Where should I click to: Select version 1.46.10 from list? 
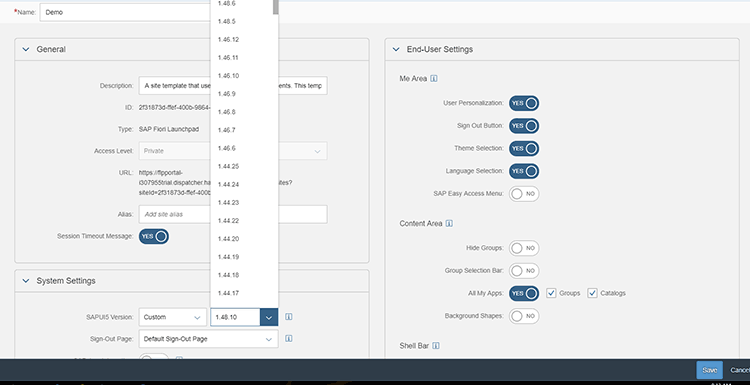[x=244, y=76]
